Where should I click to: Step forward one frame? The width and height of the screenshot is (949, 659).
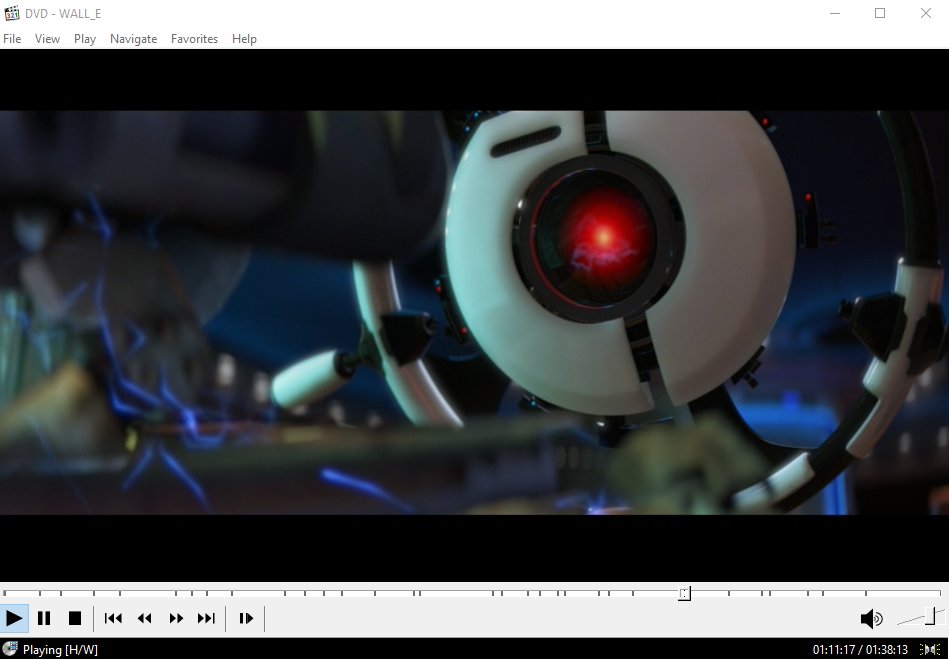(x=246, y=618)
